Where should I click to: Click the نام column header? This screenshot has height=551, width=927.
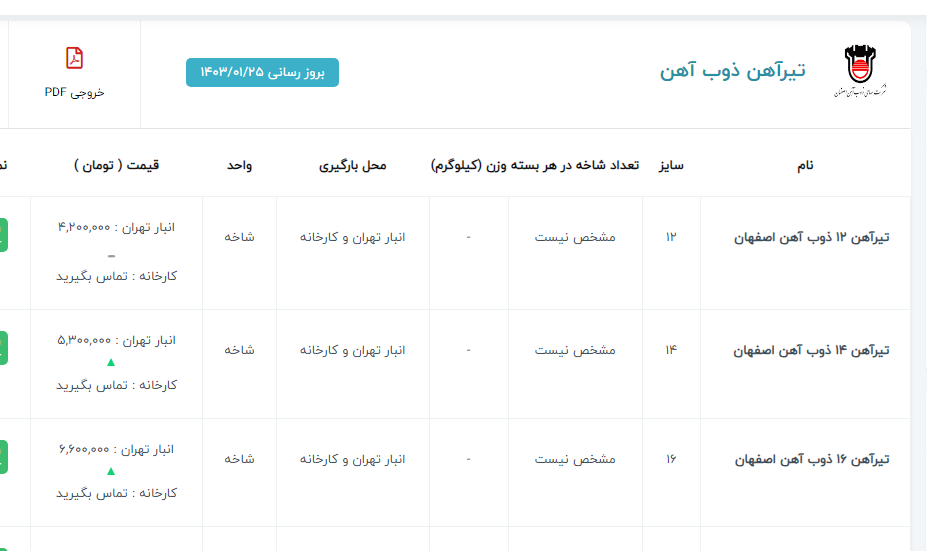pos(804,165)
